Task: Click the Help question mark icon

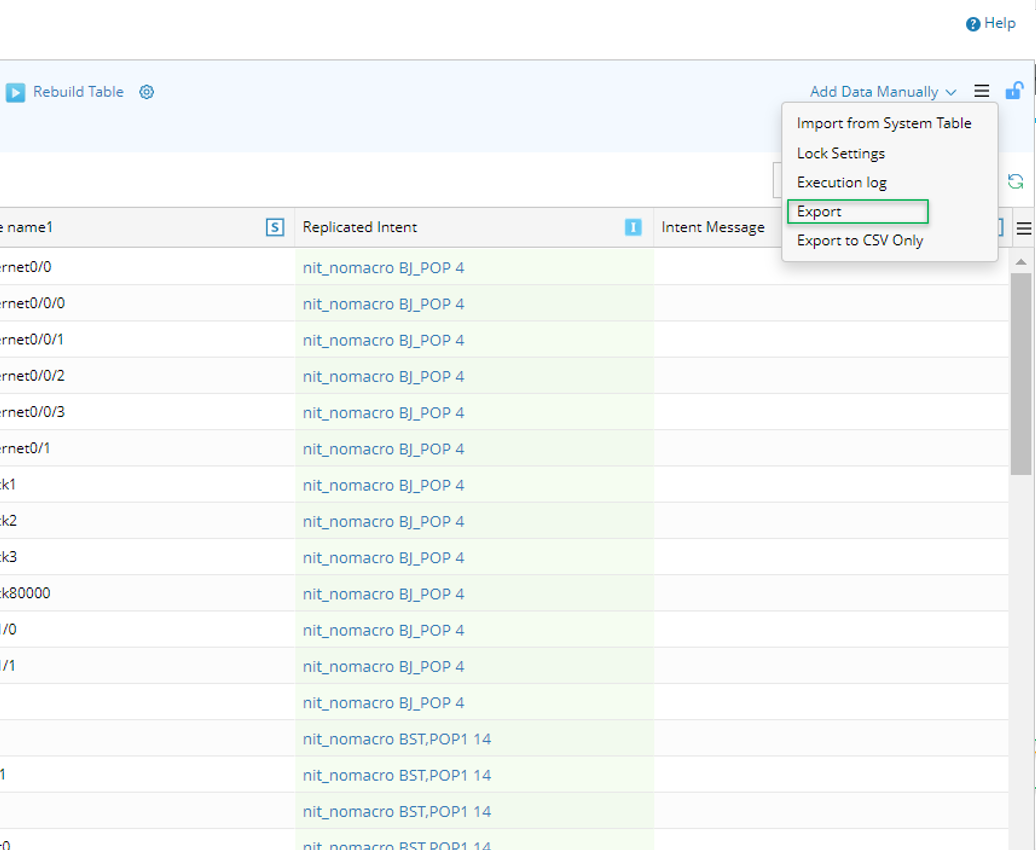Action: (x=973, y=24)
